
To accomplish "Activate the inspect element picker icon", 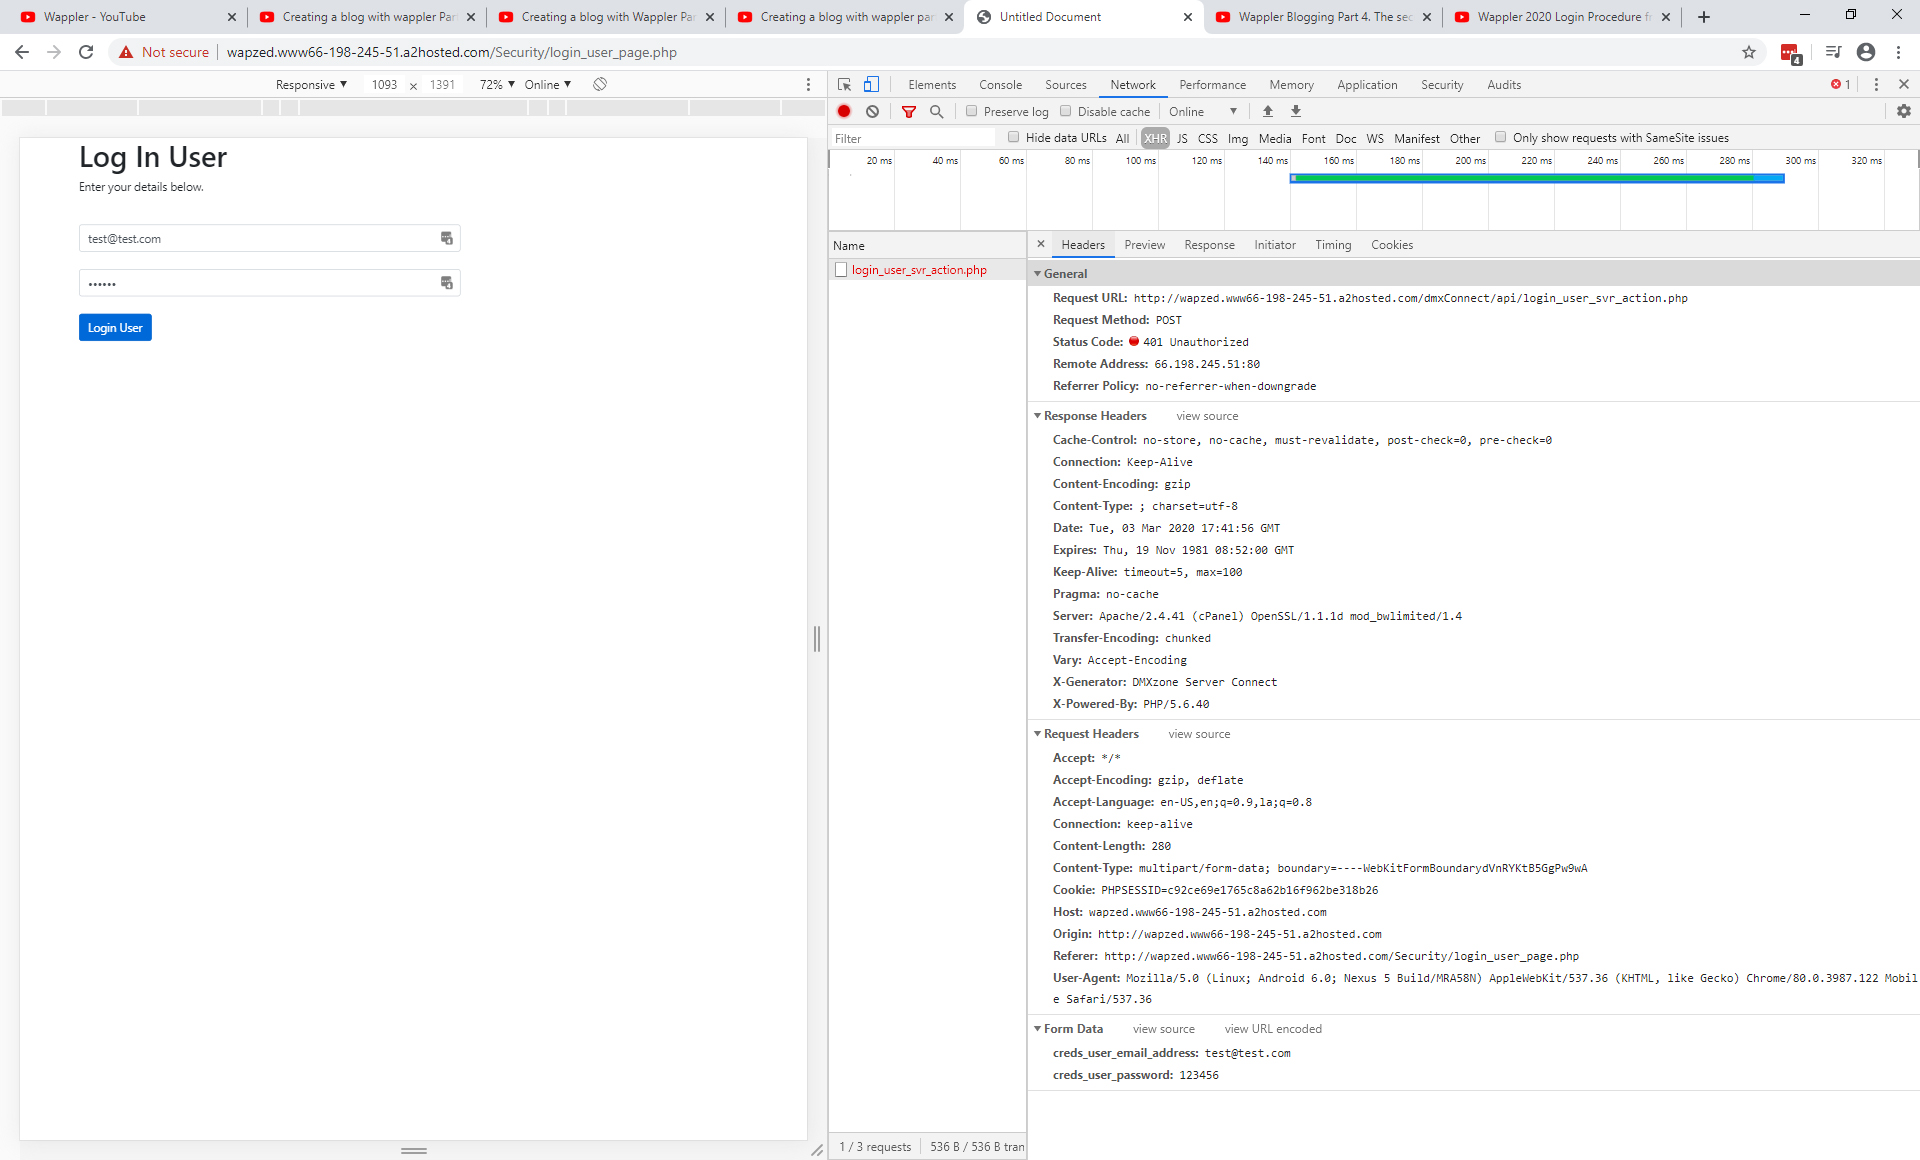I will (844, 85).
